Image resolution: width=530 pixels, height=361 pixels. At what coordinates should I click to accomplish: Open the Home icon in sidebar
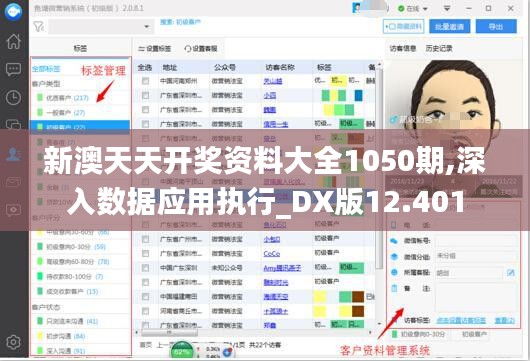(x=14, y=42)
